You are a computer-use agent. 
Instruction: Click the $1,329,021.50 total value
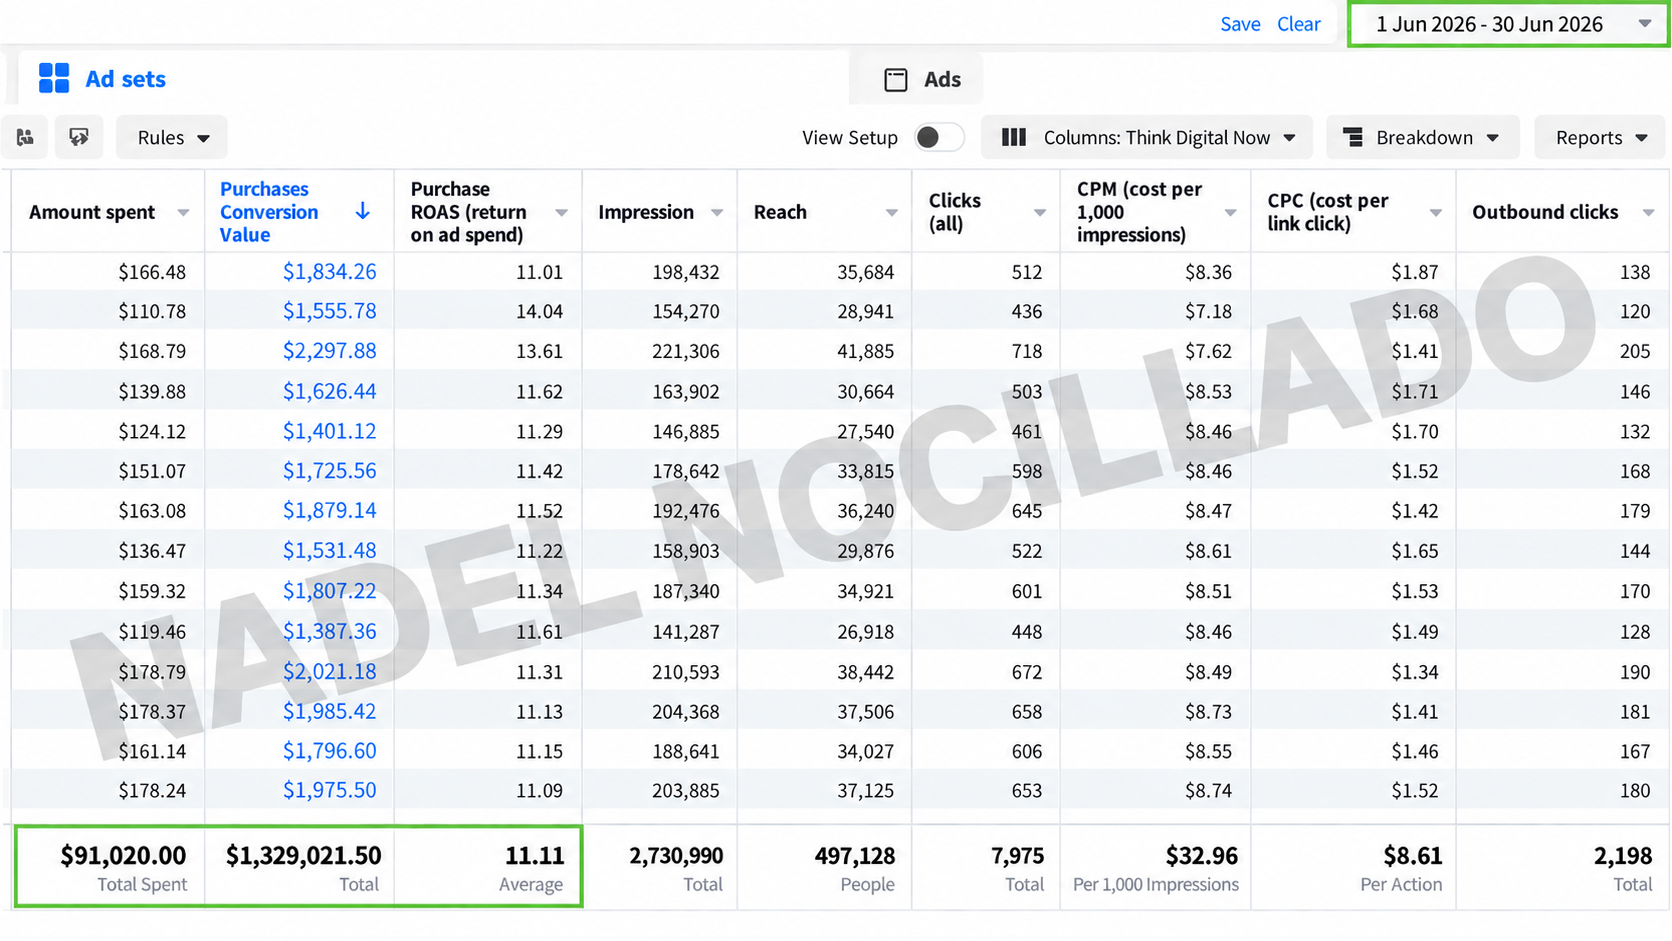[303, 856]
